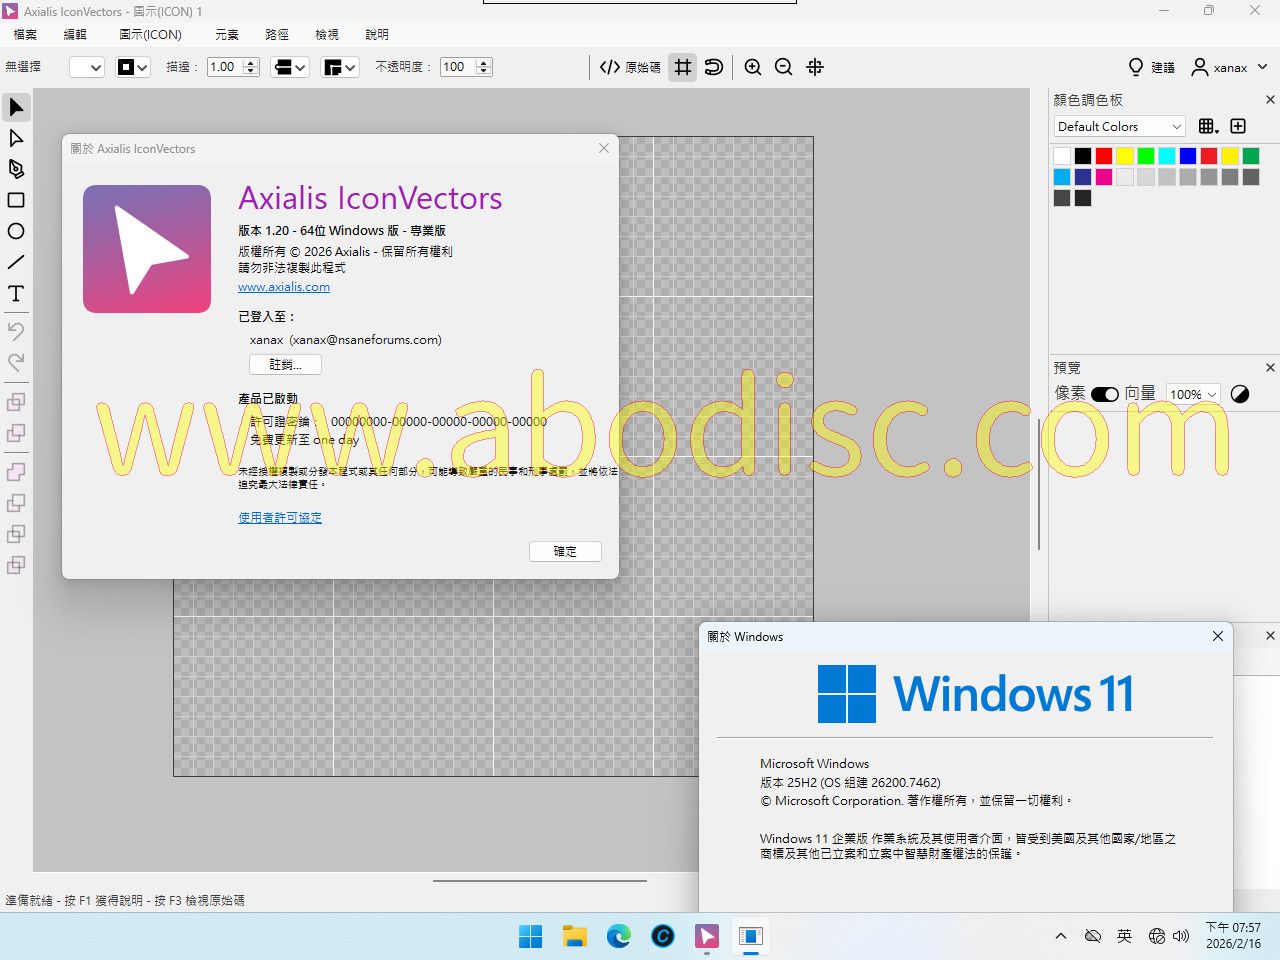Image resolution: width=1280 pixels, height=960 pixels.
Task: Open the xanax user account dropdown
Action: (x=1230, y=67)
